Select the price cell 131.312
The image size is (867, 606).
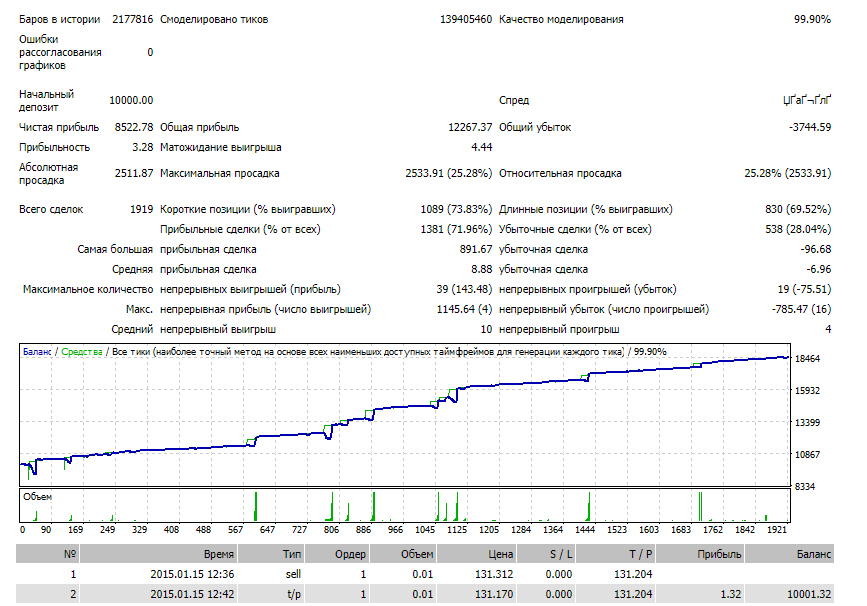494,574
